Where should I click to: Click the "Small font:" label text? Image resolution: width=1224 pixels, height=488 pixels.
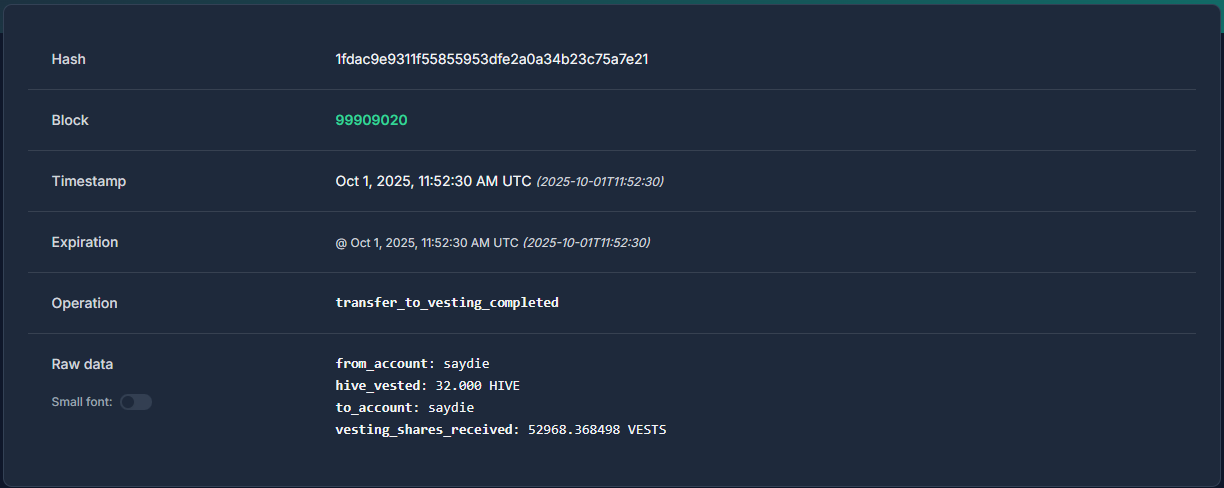pyautogui.click(x=81, y=402)
